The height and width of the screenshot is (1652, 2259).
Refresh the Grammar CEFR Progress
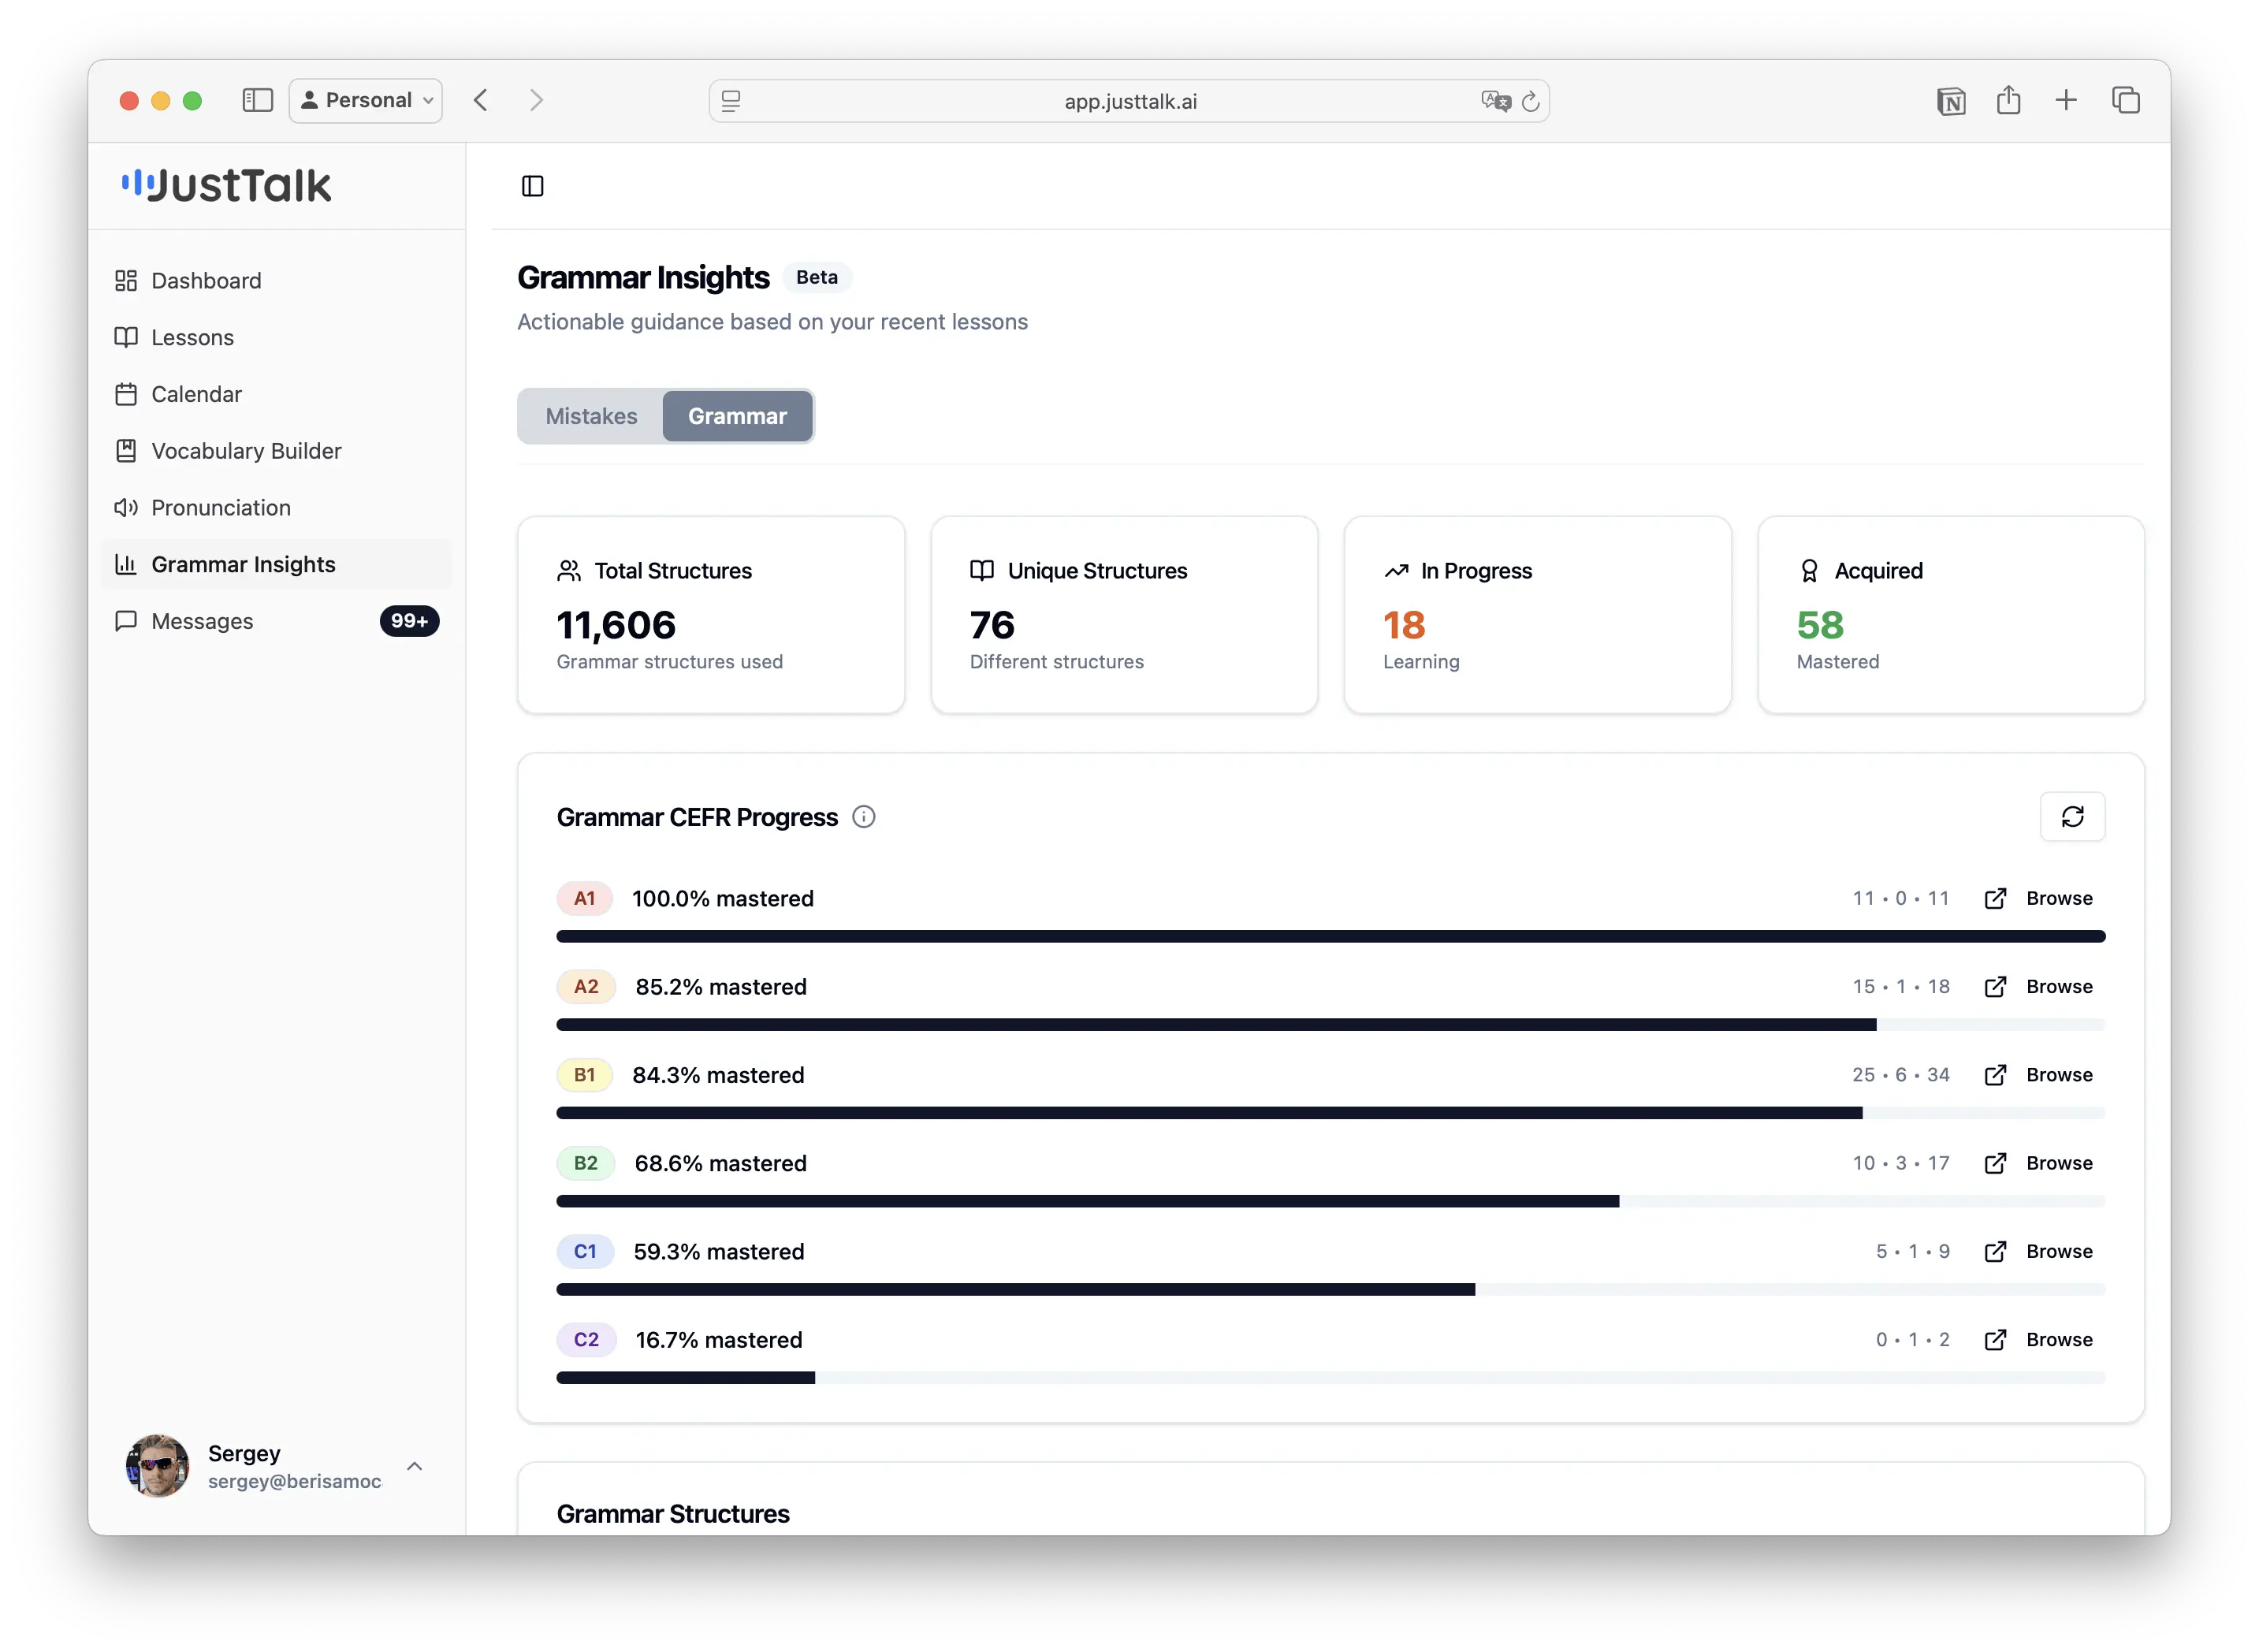click(x=2072, y=817)
